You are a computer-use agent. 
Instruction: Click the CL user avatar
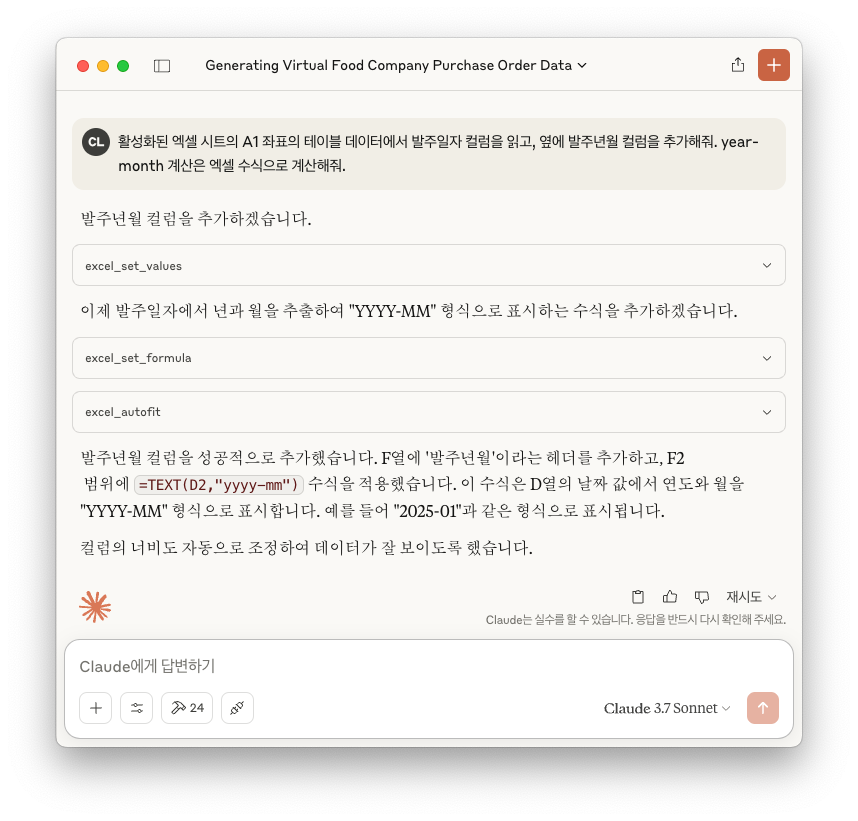96,142
